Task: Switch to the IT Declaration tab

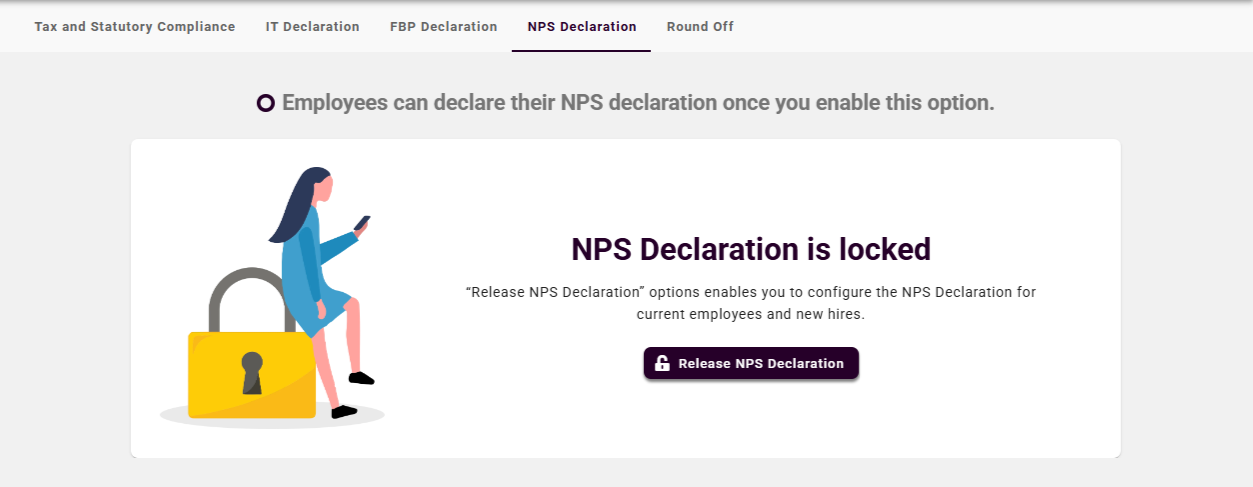Action: [x=312, y=27]
